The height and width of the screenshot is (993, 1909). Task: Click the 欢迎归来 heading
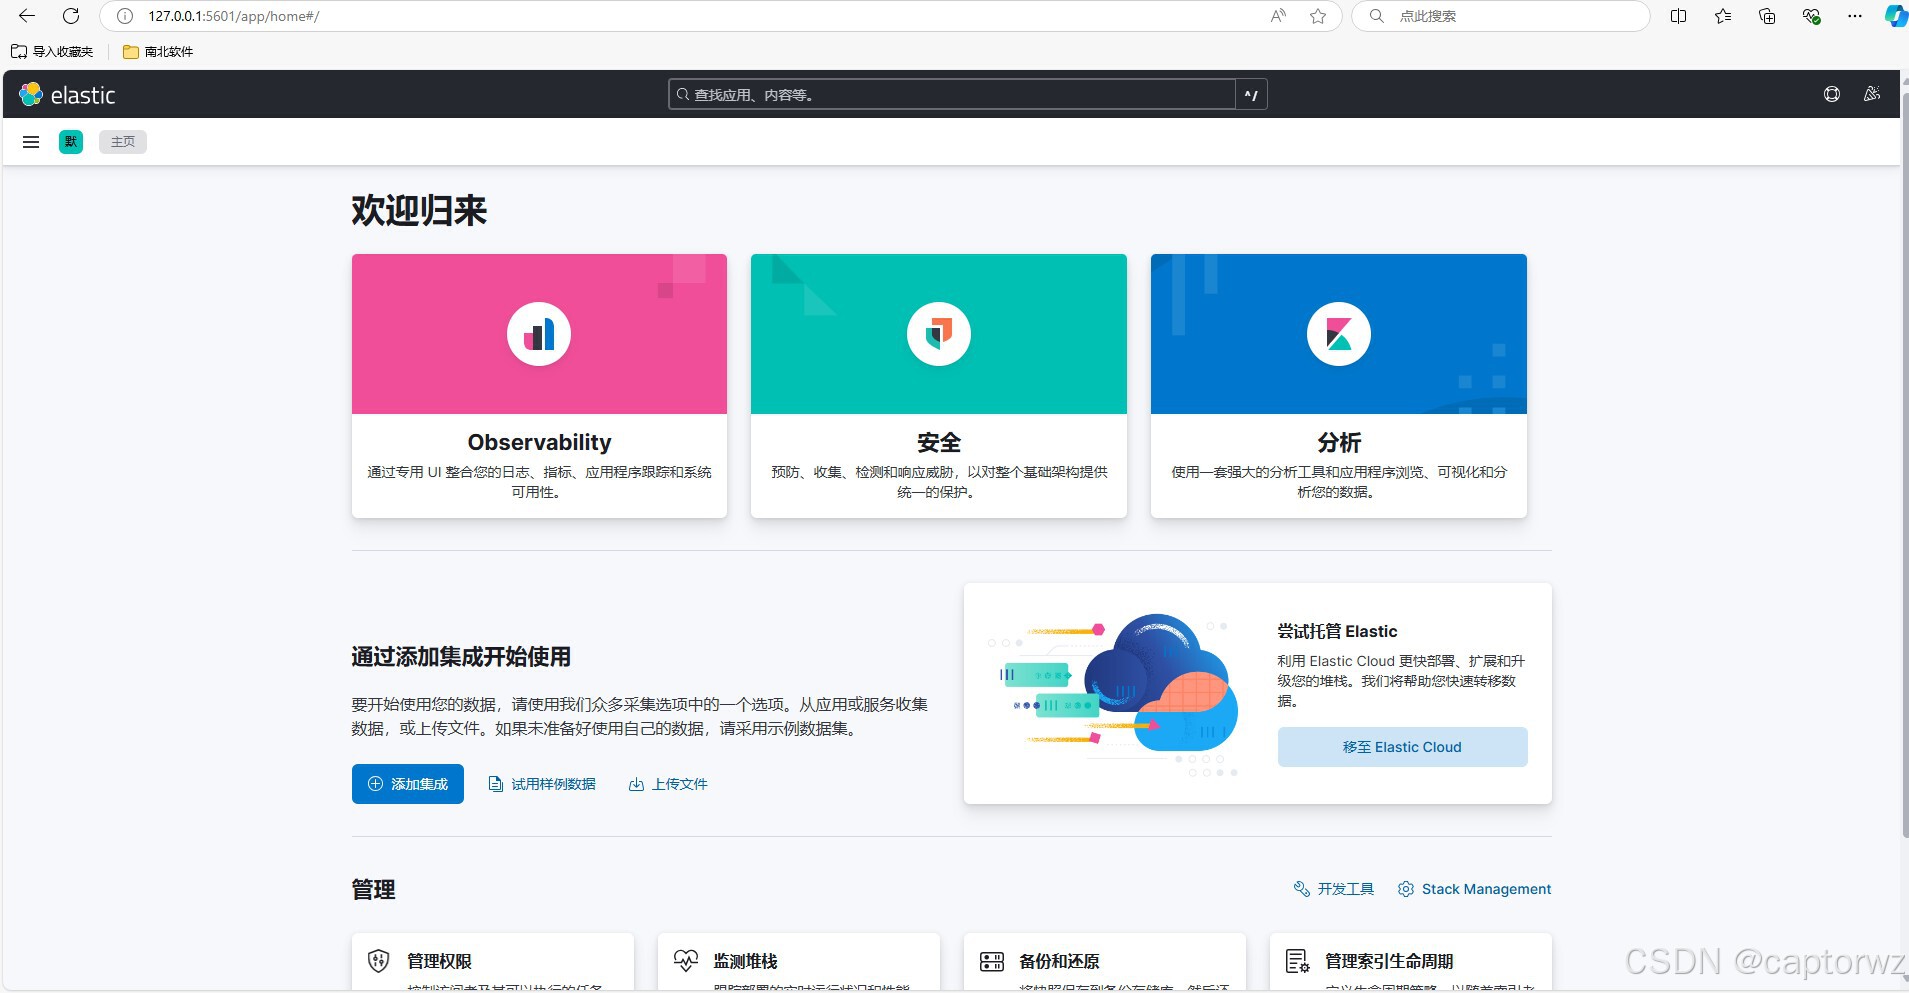[419, 211]
